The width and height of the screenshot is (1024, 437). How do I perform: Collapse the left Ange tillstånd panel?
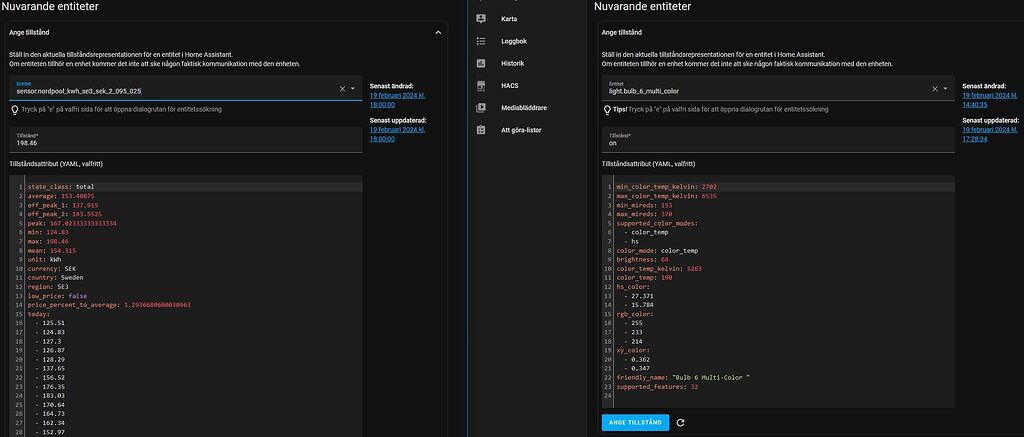click(437, 32)
